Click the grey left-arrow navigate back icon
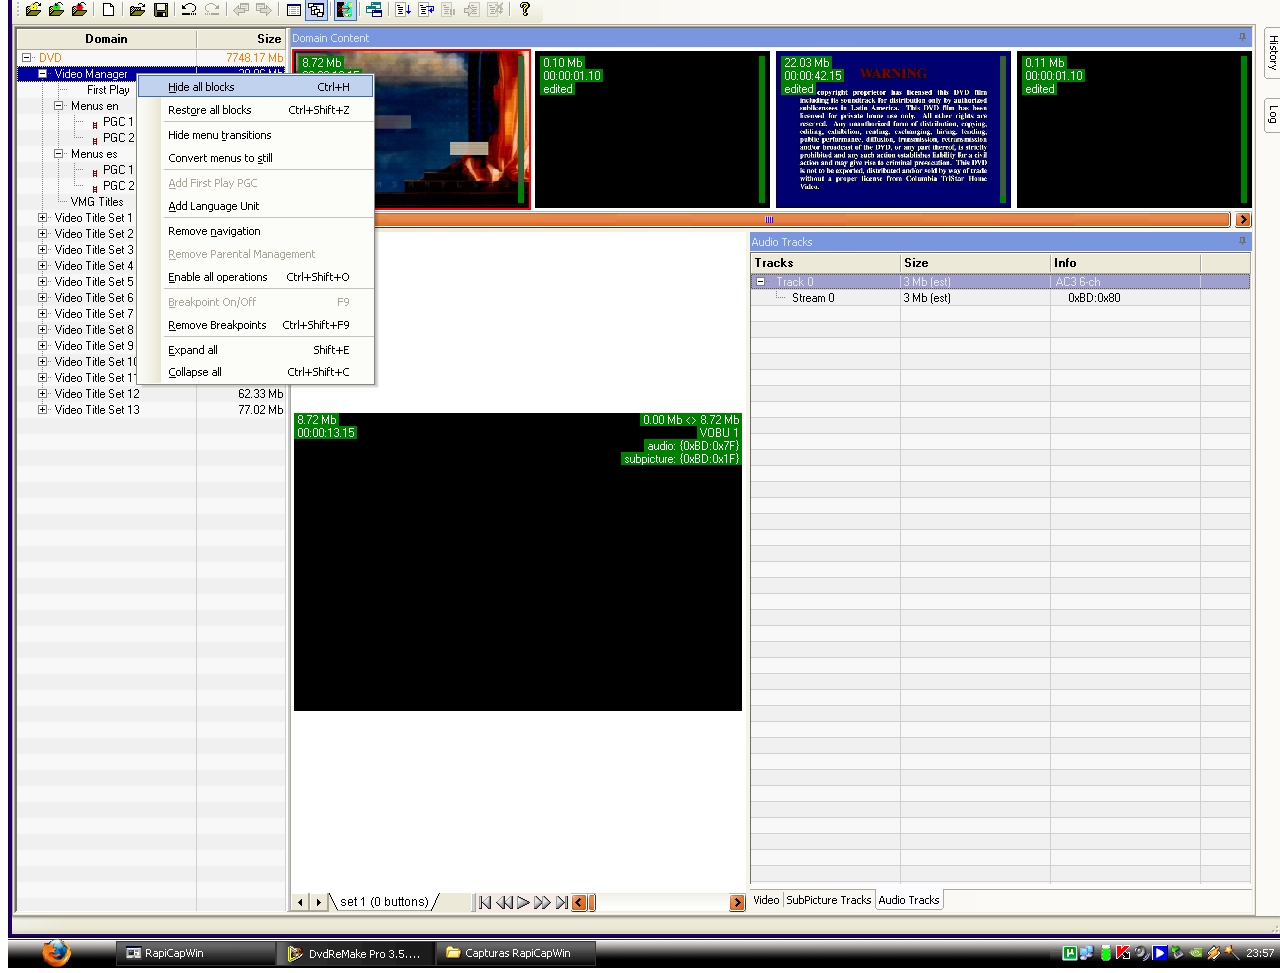Viewport: 1280px width, 973px height. (241, 10)
